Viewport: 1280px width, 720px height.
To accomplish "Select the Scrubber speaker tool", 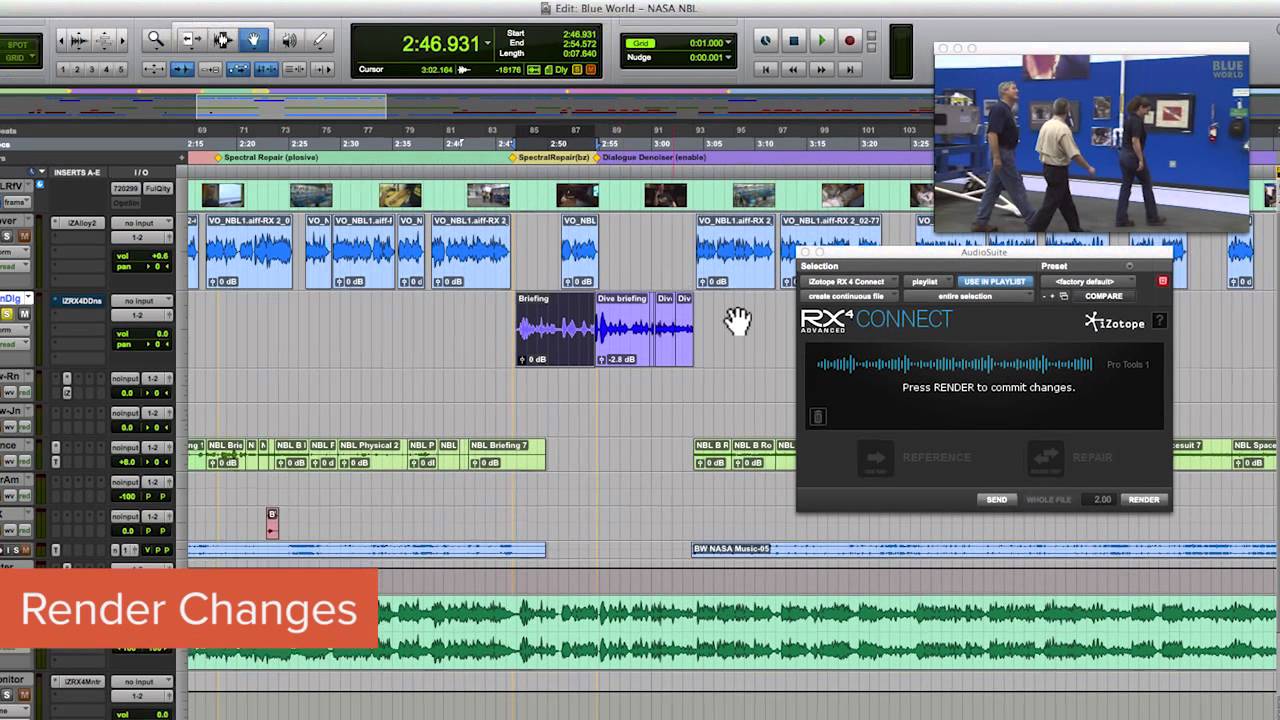I will (288, 40).
